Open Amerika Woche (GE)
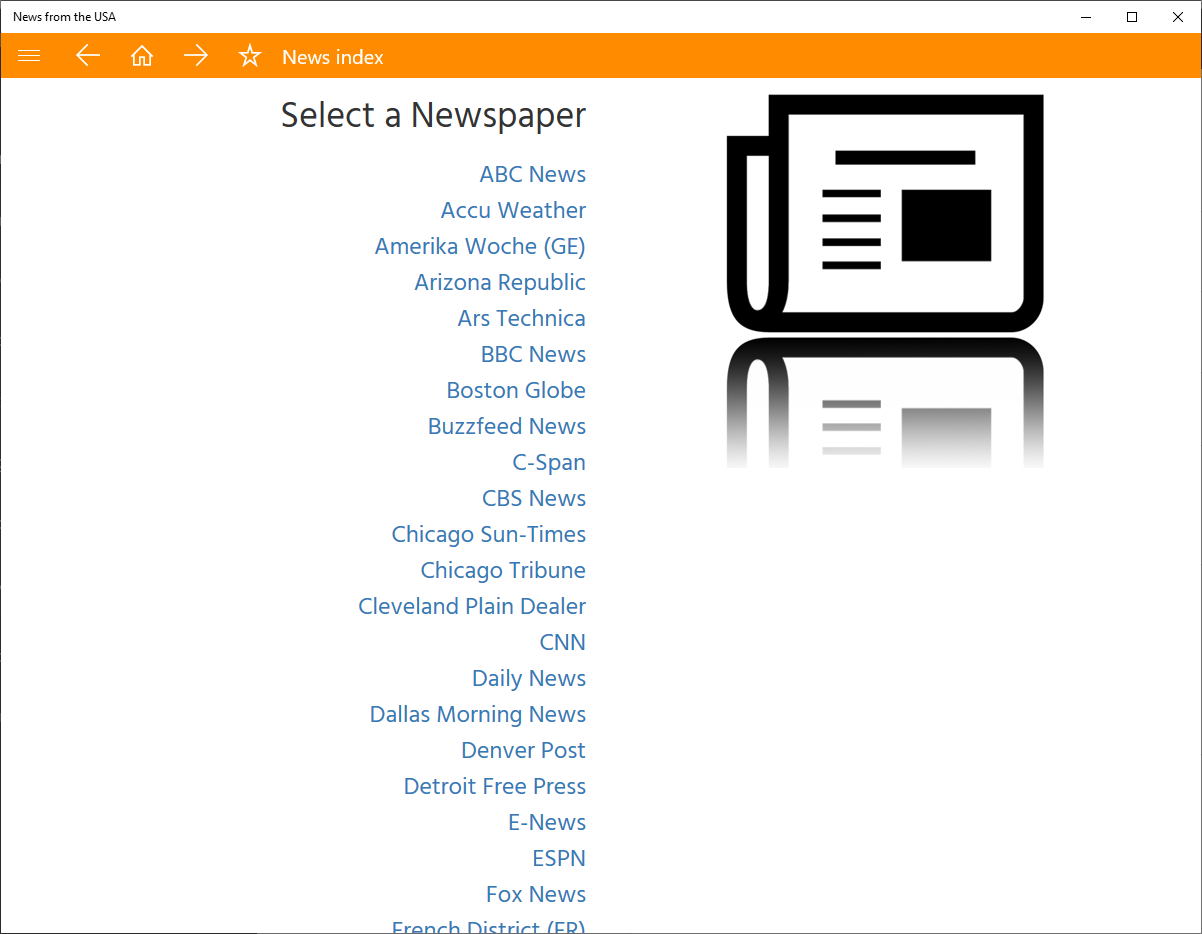The width and height of the screenshot is (1202, 934). (x=480, y=246)
